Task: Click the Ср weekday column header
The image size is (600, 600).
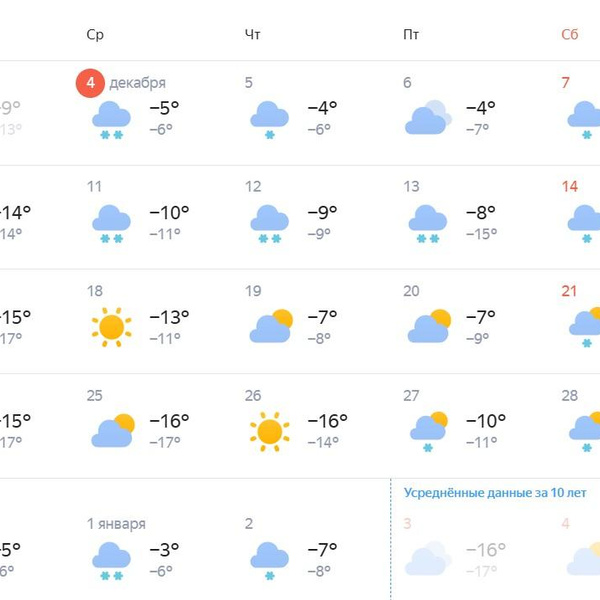Action: coord(95,34)
